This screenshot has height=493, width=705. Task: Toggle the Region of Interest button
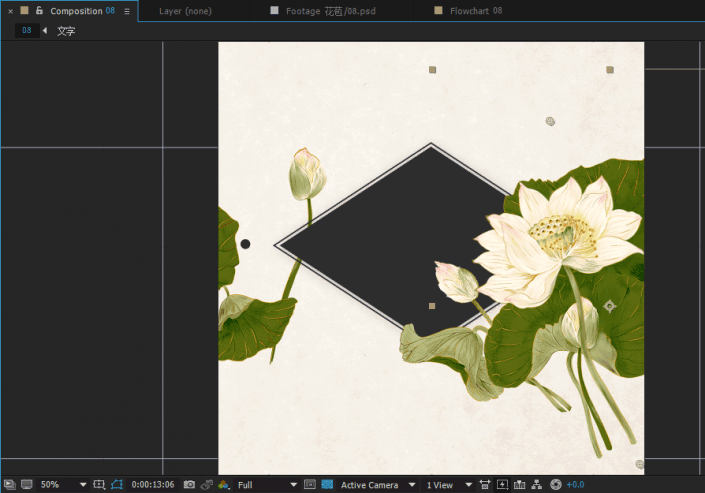tap(310, 484)
